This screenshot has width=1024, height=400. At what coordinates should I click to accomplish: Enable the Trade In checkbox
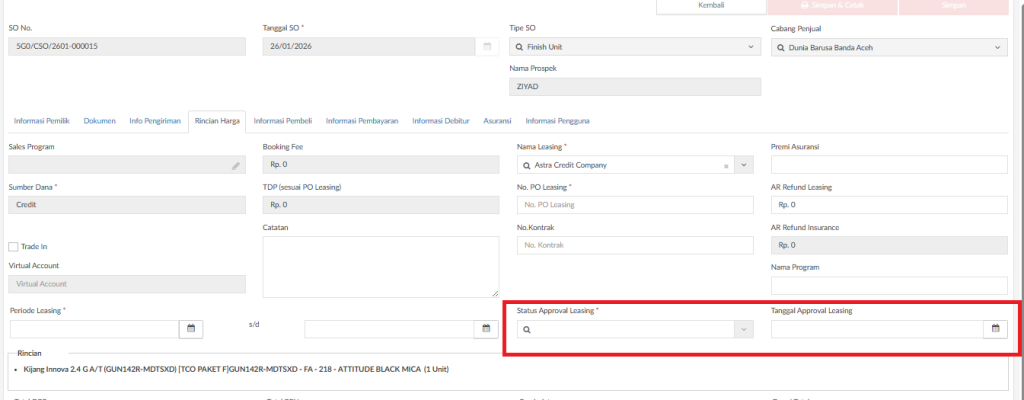pyautogui.click(x=14, y=247)
